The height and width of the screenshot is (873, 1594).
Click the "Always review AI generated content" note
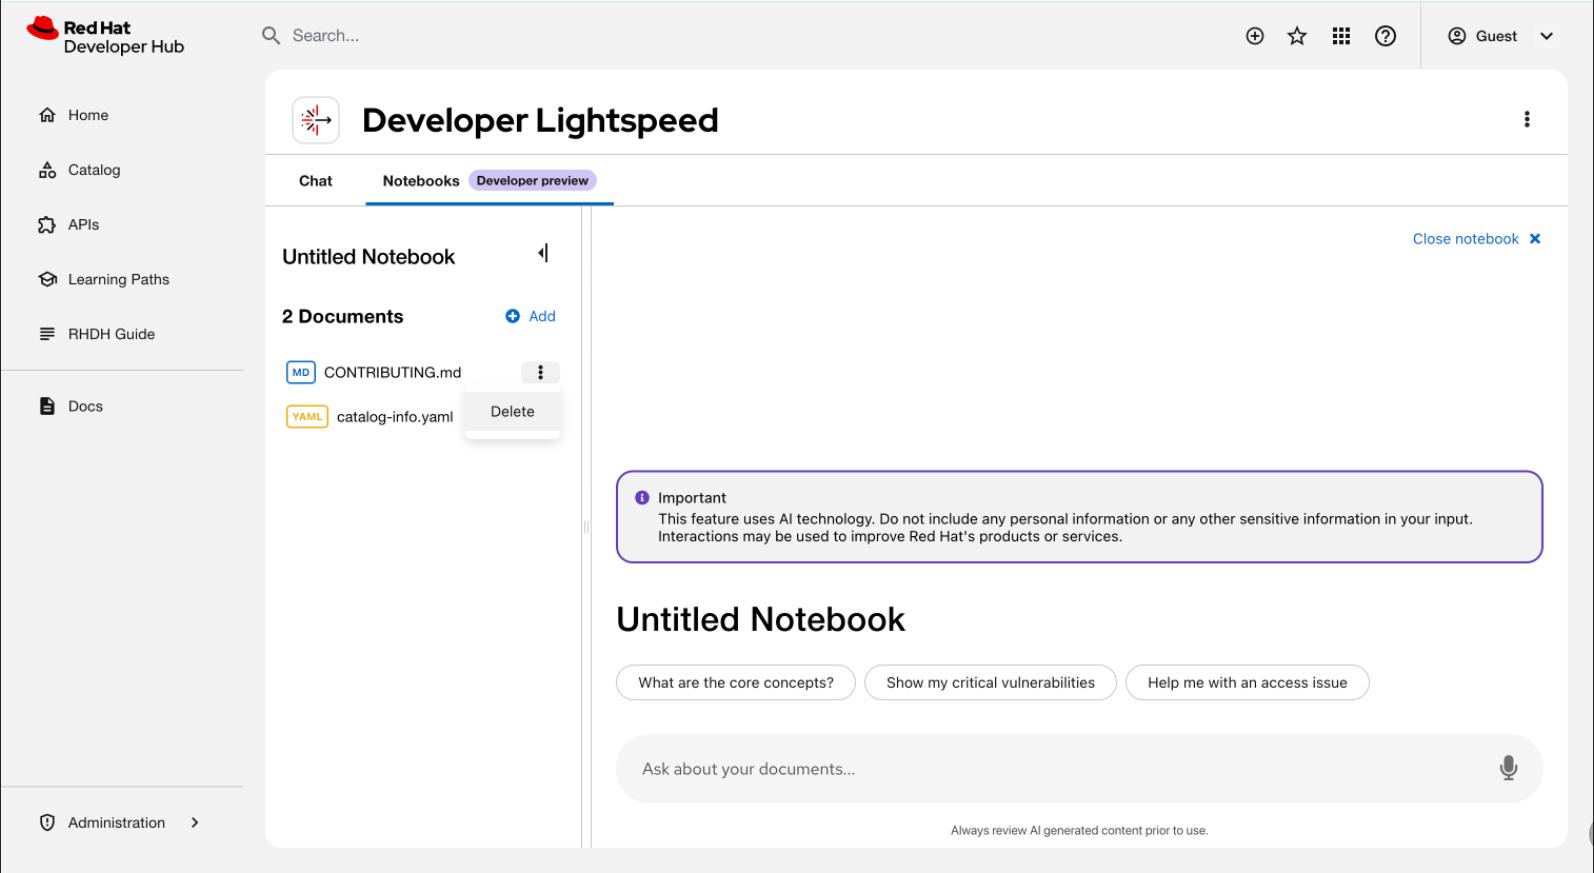[x=1079, y=830]
